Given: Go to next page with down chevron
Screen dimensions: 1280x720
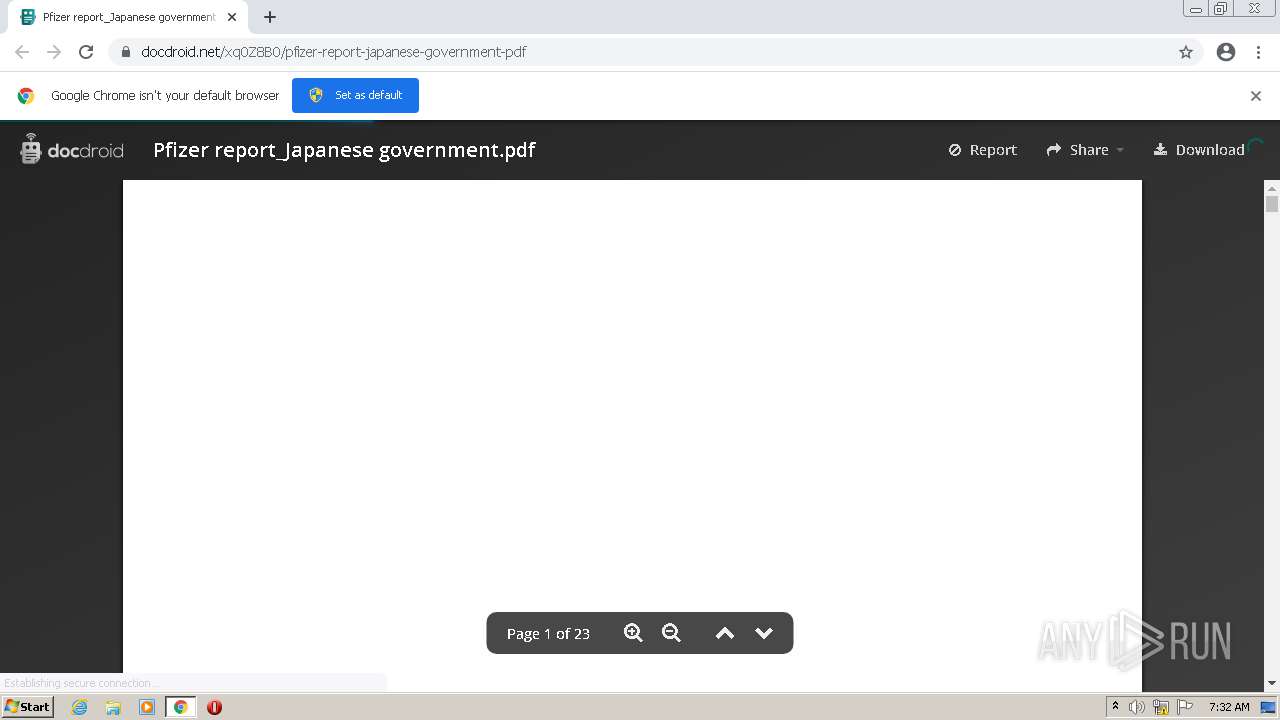Looking at the screenshot, I should (764, 633).
